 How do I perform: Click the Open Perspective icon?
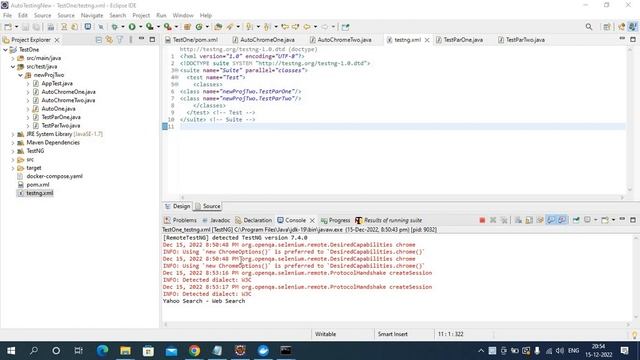point(607,27)
